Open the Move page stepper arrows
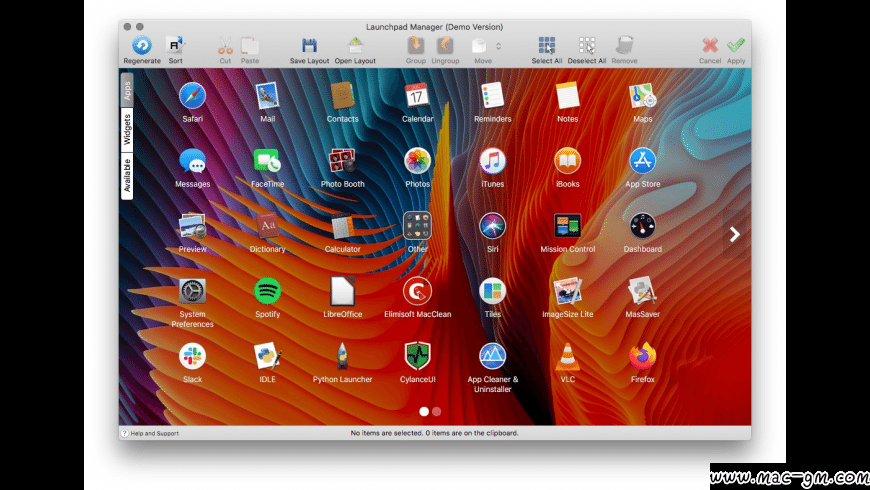 [498, 46]
